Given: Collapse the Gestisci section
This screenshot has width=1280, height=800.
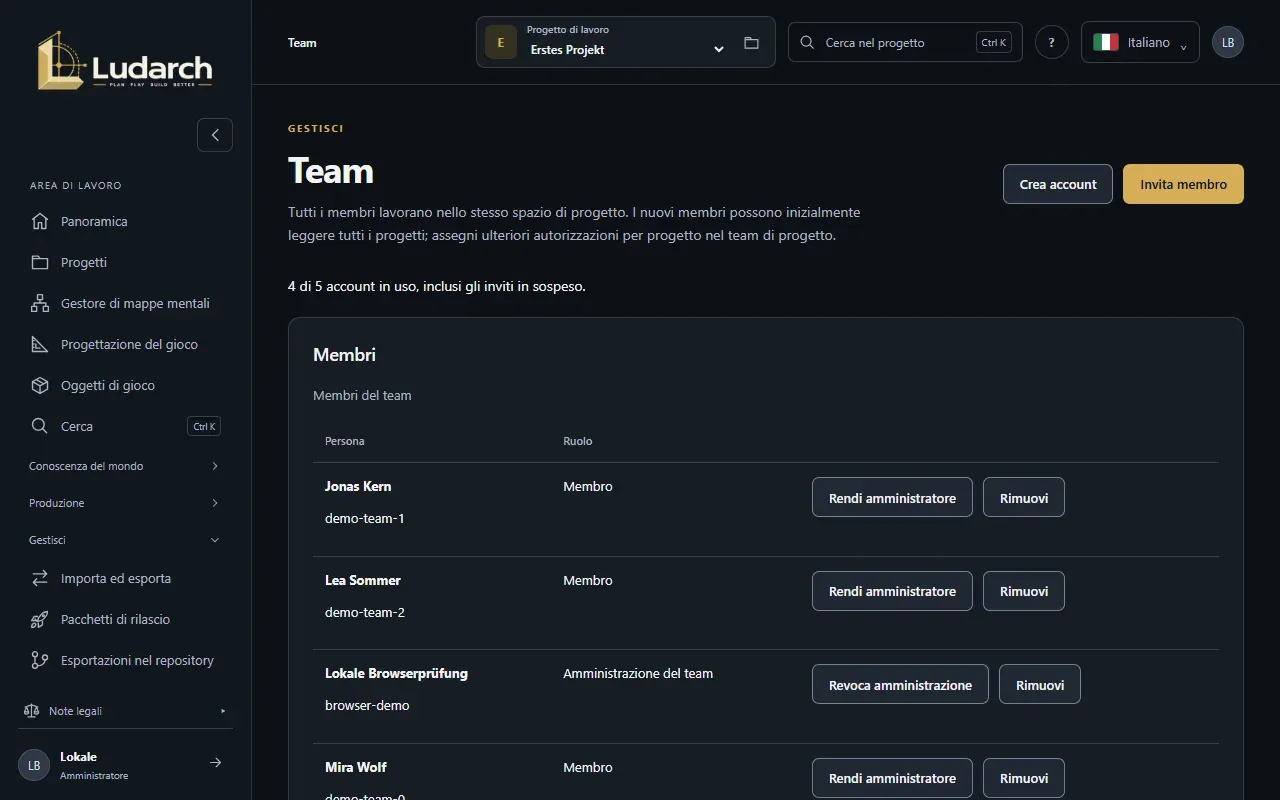Looking at the screenshot, I should coord(125,540).
